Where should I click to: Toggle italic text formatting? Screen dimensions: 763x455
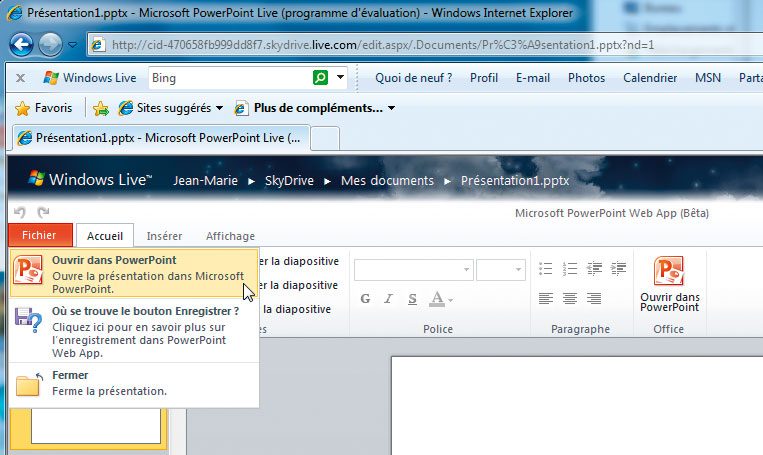click(388, 299)
